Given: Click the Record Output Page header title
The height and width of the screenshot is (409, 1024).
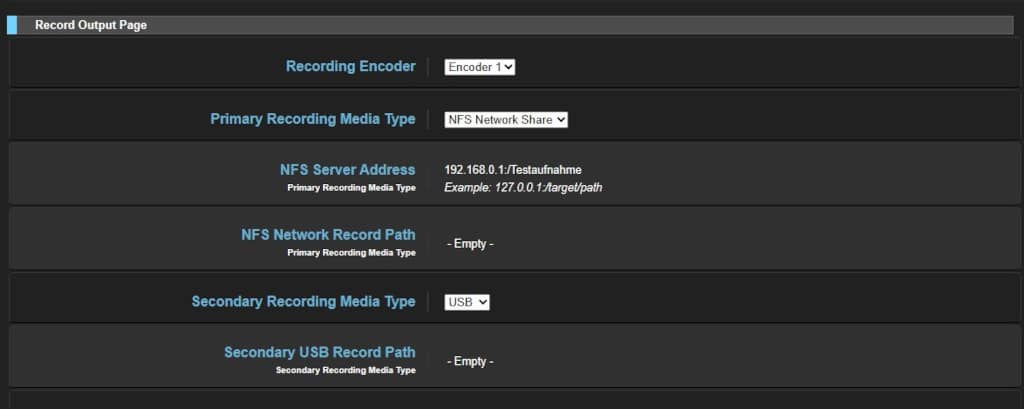Looking at the screenshot, I should [x=91, y=25].
